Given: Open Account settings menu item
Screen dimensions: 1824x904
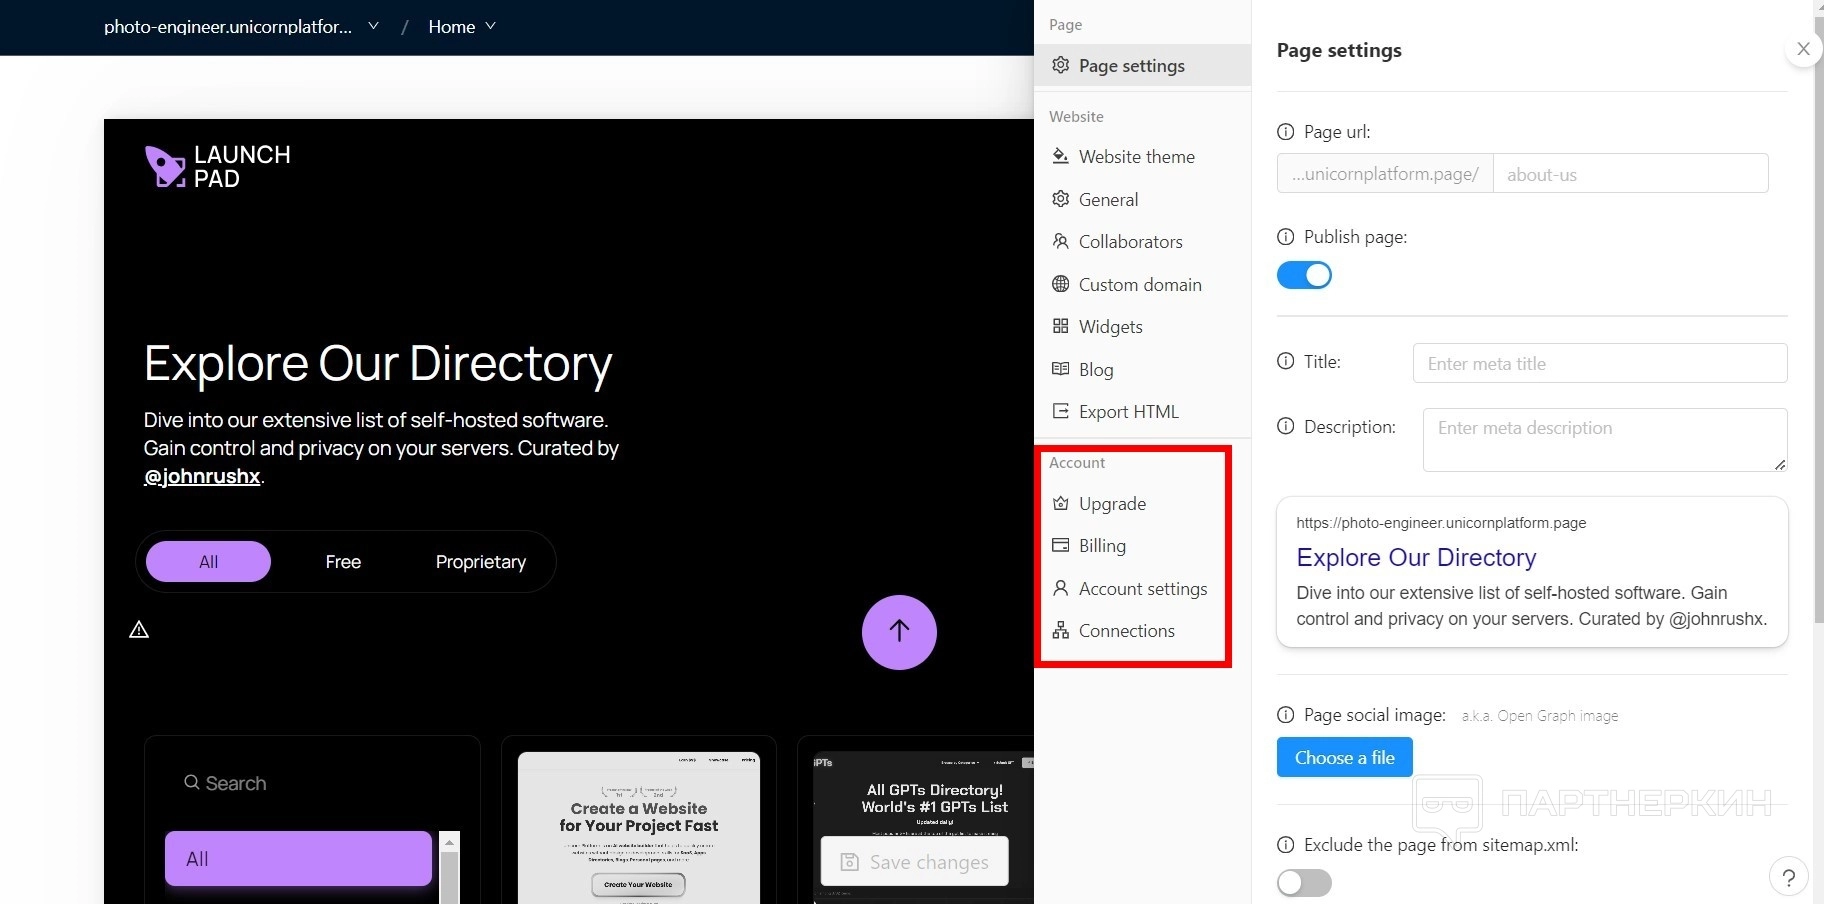Looking at the screenshot, I should point(1142,588).
